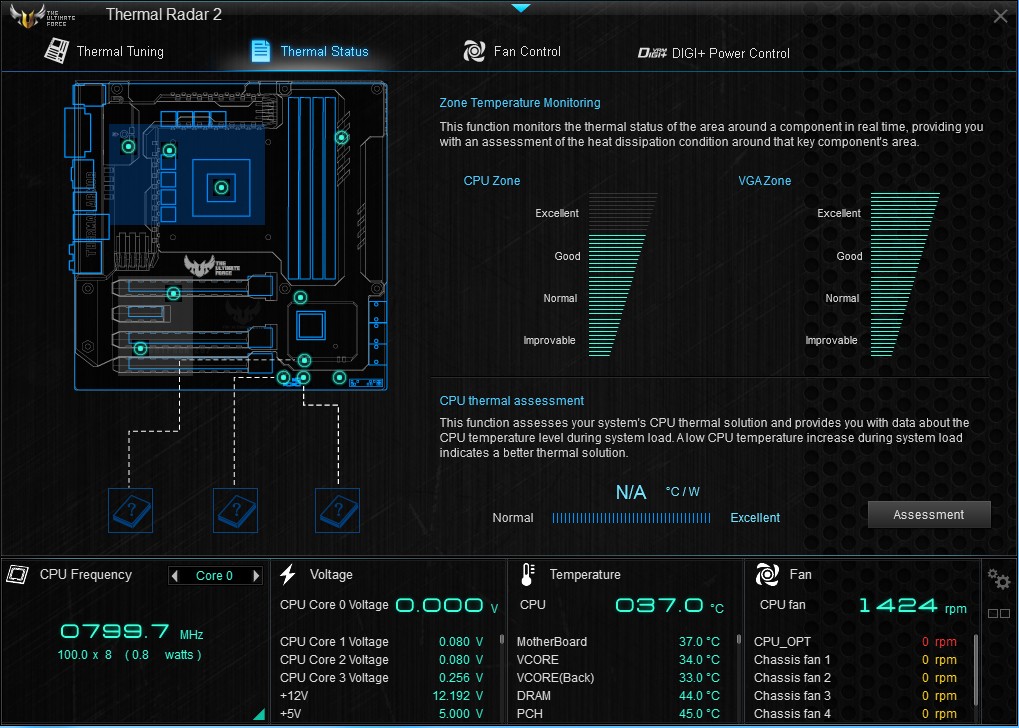Start the CPU thermal Assessment
Viewport: 1019px width, 728px height.
coord(929,515)
